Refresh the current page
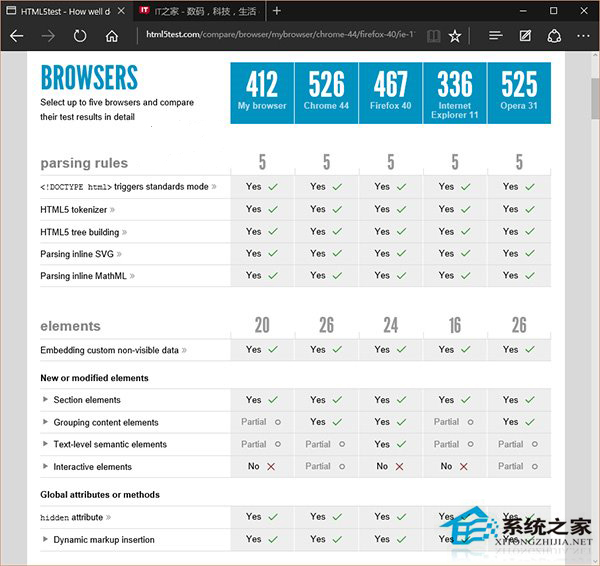Viewport: 600px width, 566px height. click(x=80, y=36)
